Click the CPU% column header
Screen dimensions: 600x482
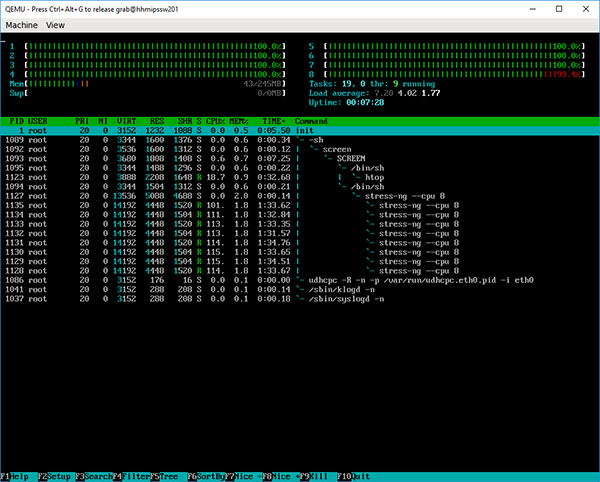[215, 121]
